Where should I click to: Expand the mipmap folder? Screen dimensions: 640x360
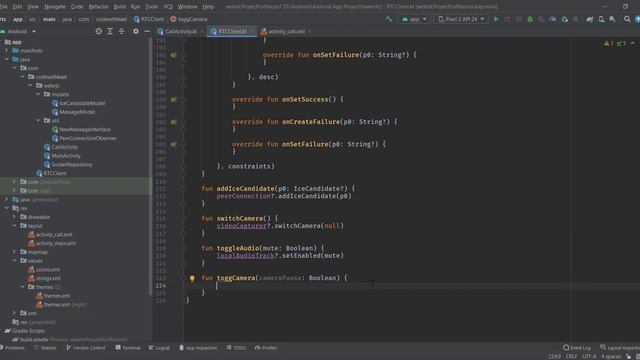(14, 252)
